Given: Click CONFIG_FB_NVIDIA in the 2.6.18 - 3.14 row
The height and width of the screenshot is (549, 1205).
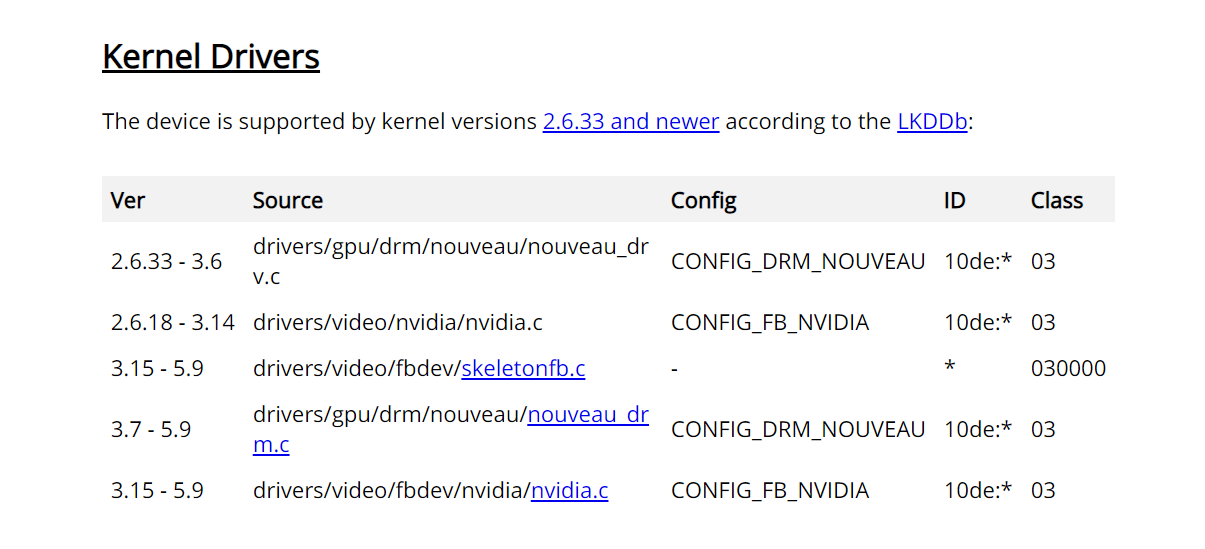Looking at the screenshot, I should (x=770, y=323).
